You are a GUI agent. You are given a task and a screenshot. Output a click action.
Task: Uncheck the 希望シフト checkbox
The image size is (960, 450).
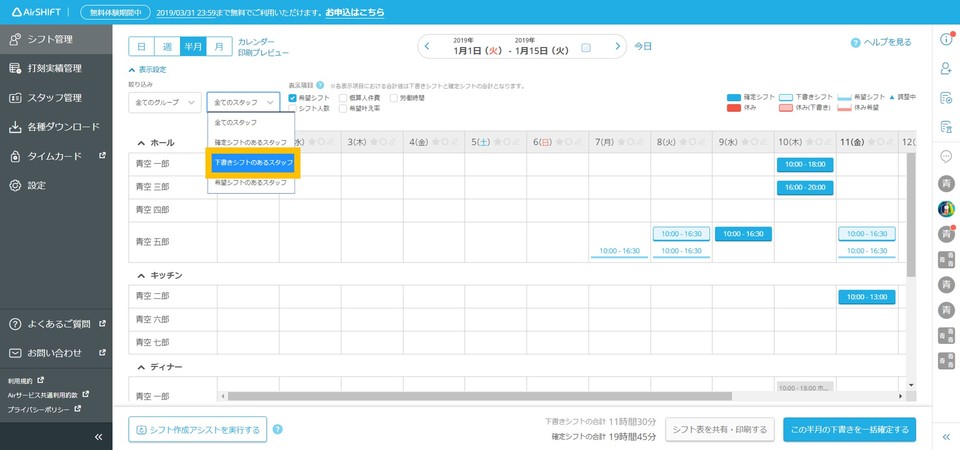click(x=292, y=98)
